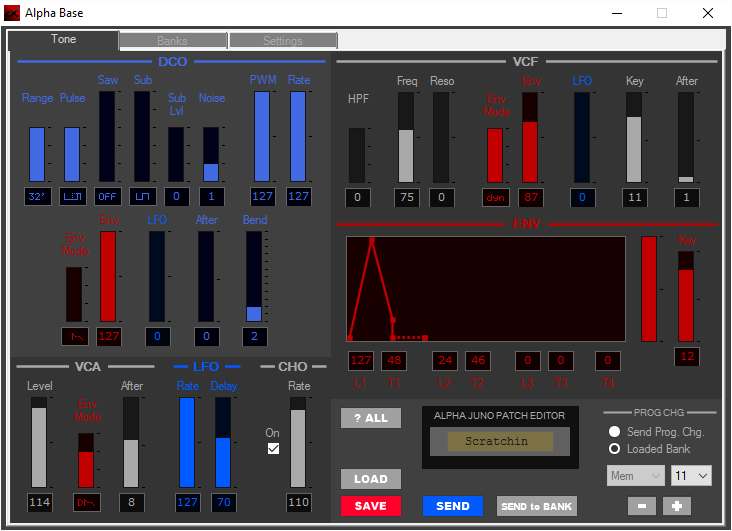Click the envelope L1 value 127
This screenshot has width=732, height=531.
tap(361, 361)
